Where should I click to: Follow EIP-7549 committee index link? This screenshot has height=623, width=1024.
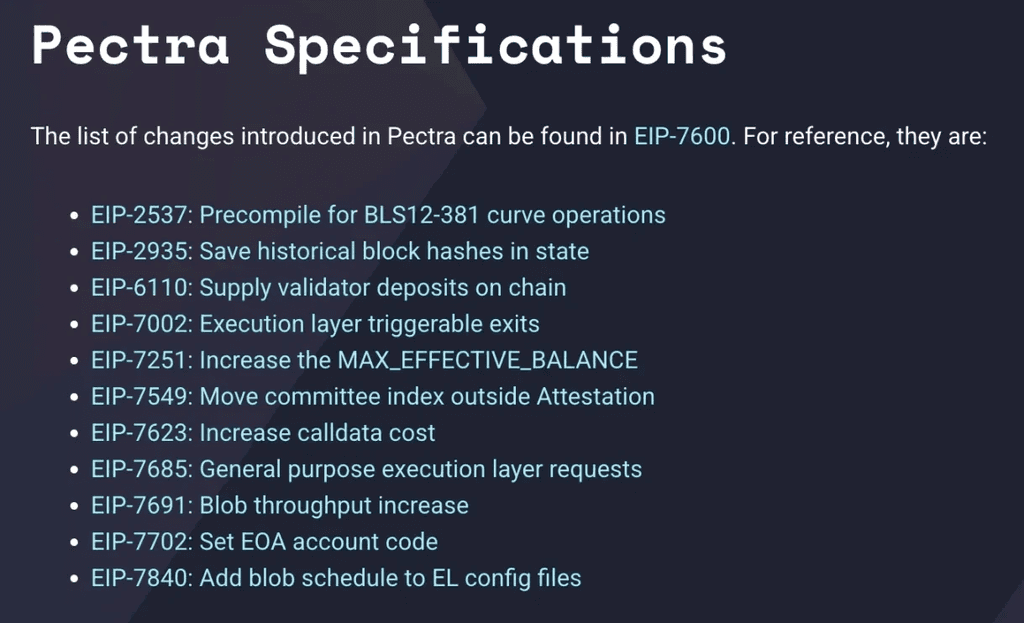[373, 396]
